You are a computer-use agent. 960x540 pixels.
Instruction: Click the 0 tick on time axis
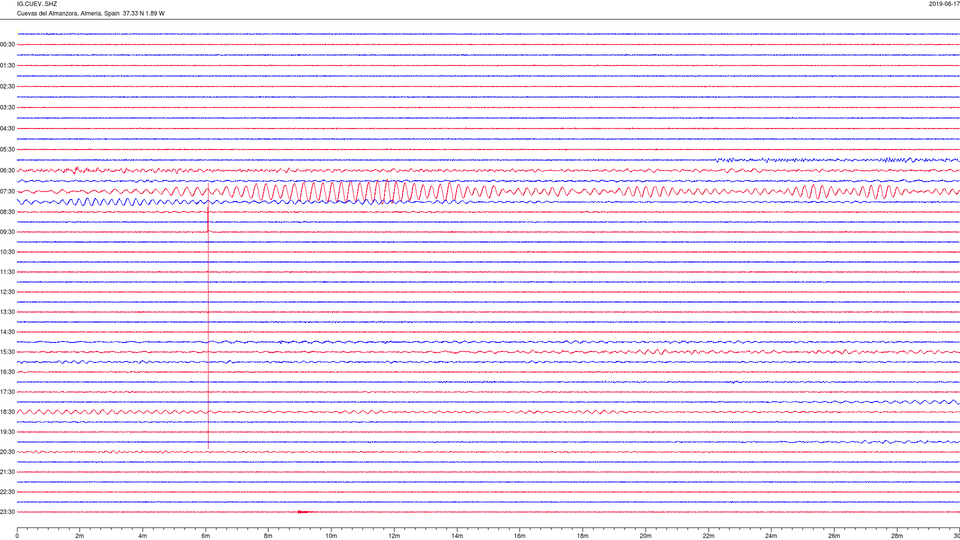click(x=17, y=536)
